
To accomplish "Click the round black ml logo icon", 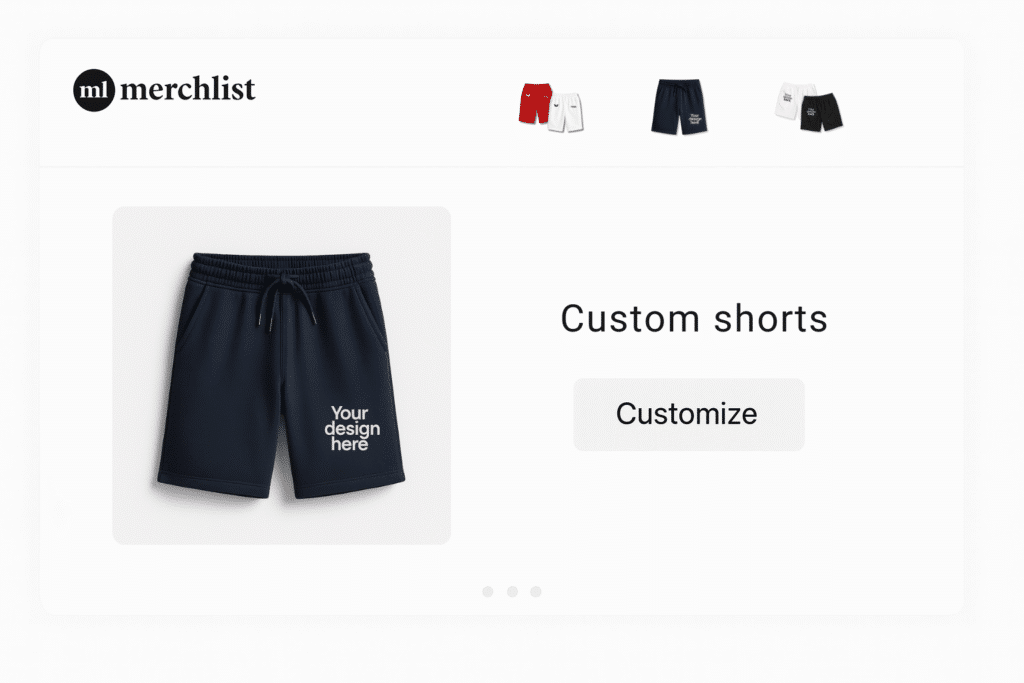I will point(94,90).
